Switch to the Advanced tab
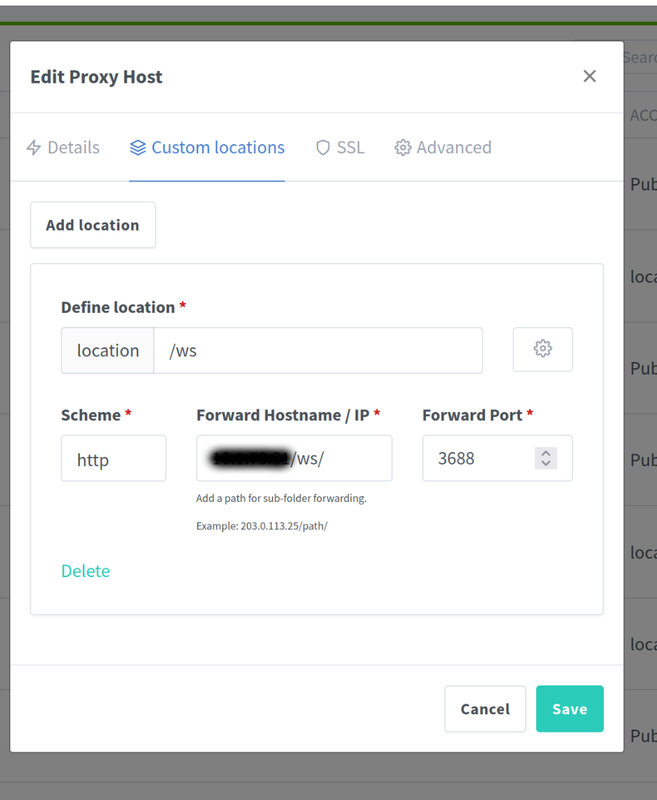Screen dimensions: 657x800 [443, 148]
